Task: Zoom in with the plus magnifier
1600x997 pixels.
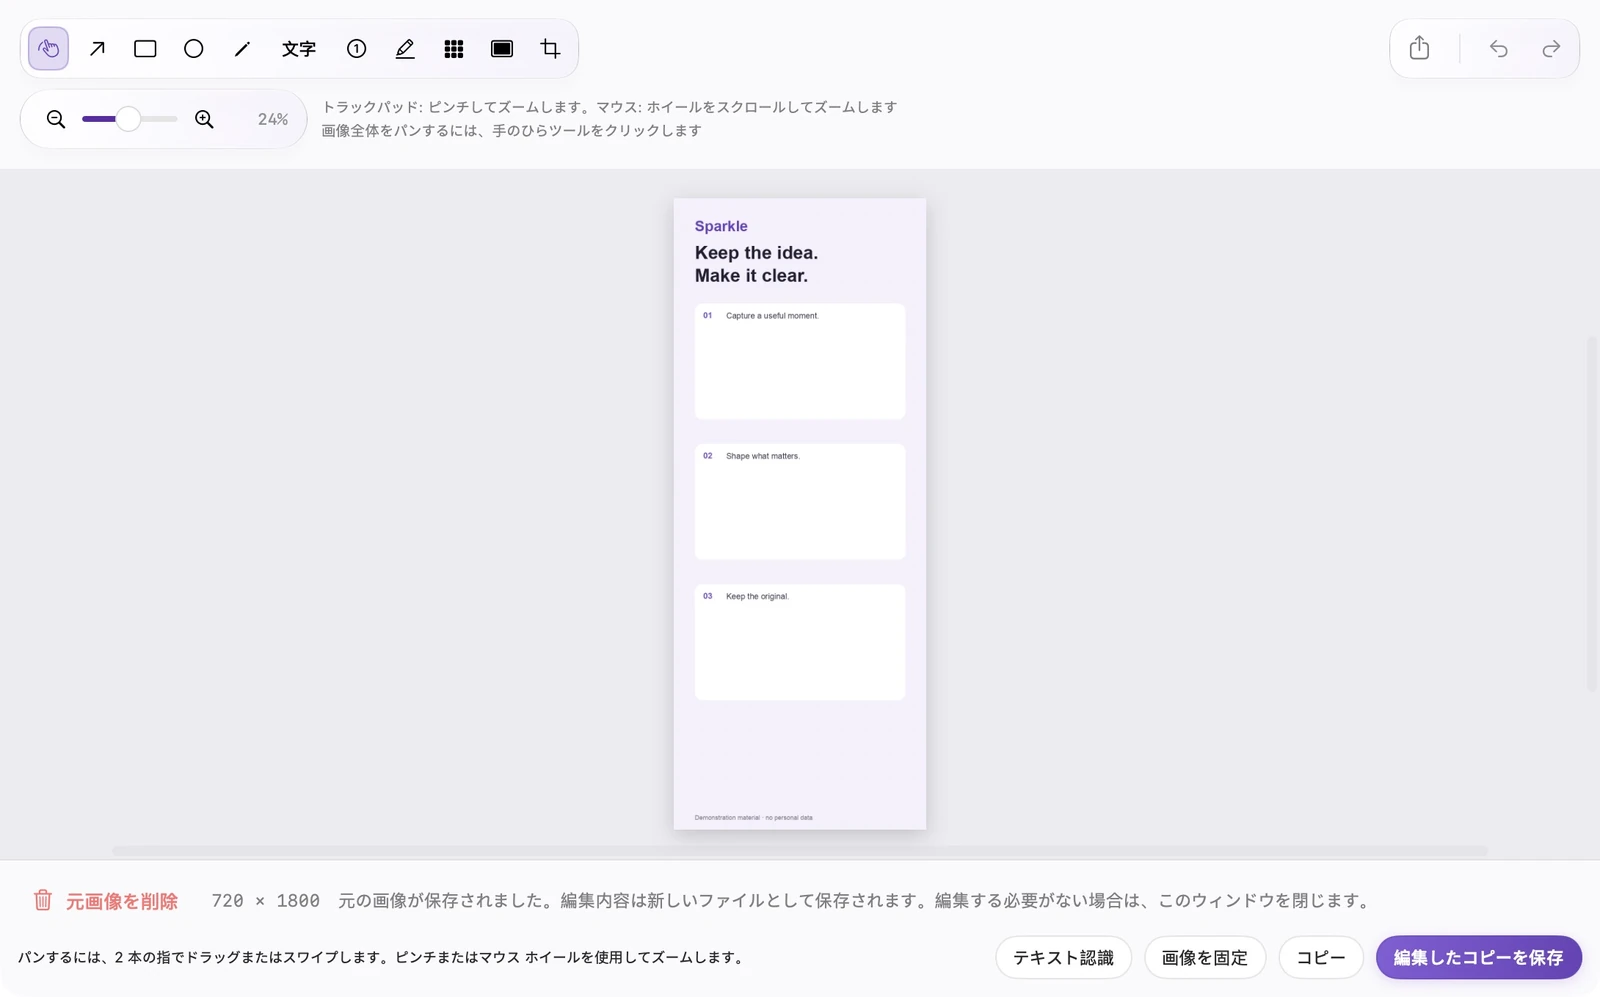Action: pos(204,119)
